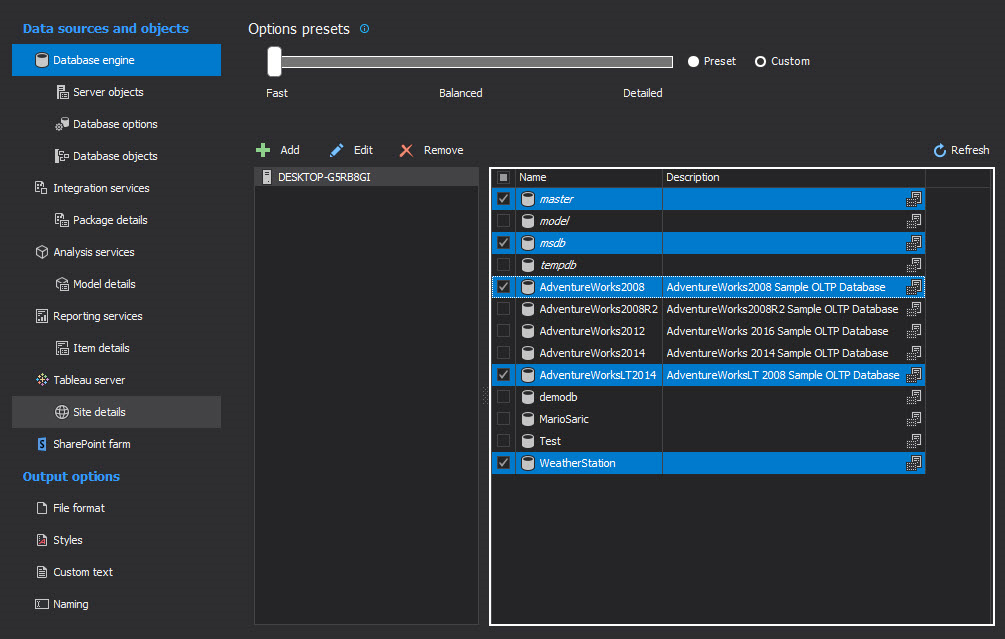The width and height of the screenshot is (1005, 639).
Task: Uncheck the msdb database checkbox
Action: pos(503,243)
